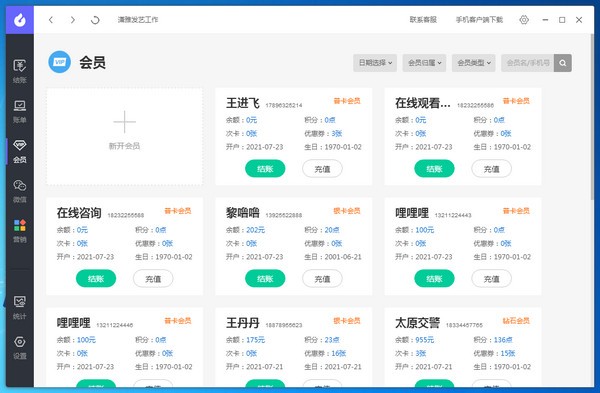
Task: Click 结账 for 在线咨询 member
Action: [96, 279]
